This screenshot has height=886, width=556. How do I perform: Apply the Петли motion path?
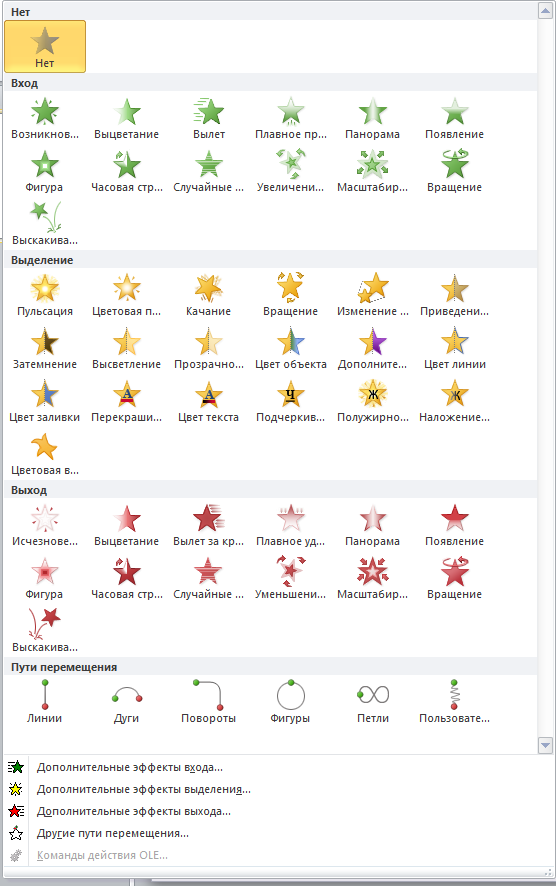click(373, 702)
